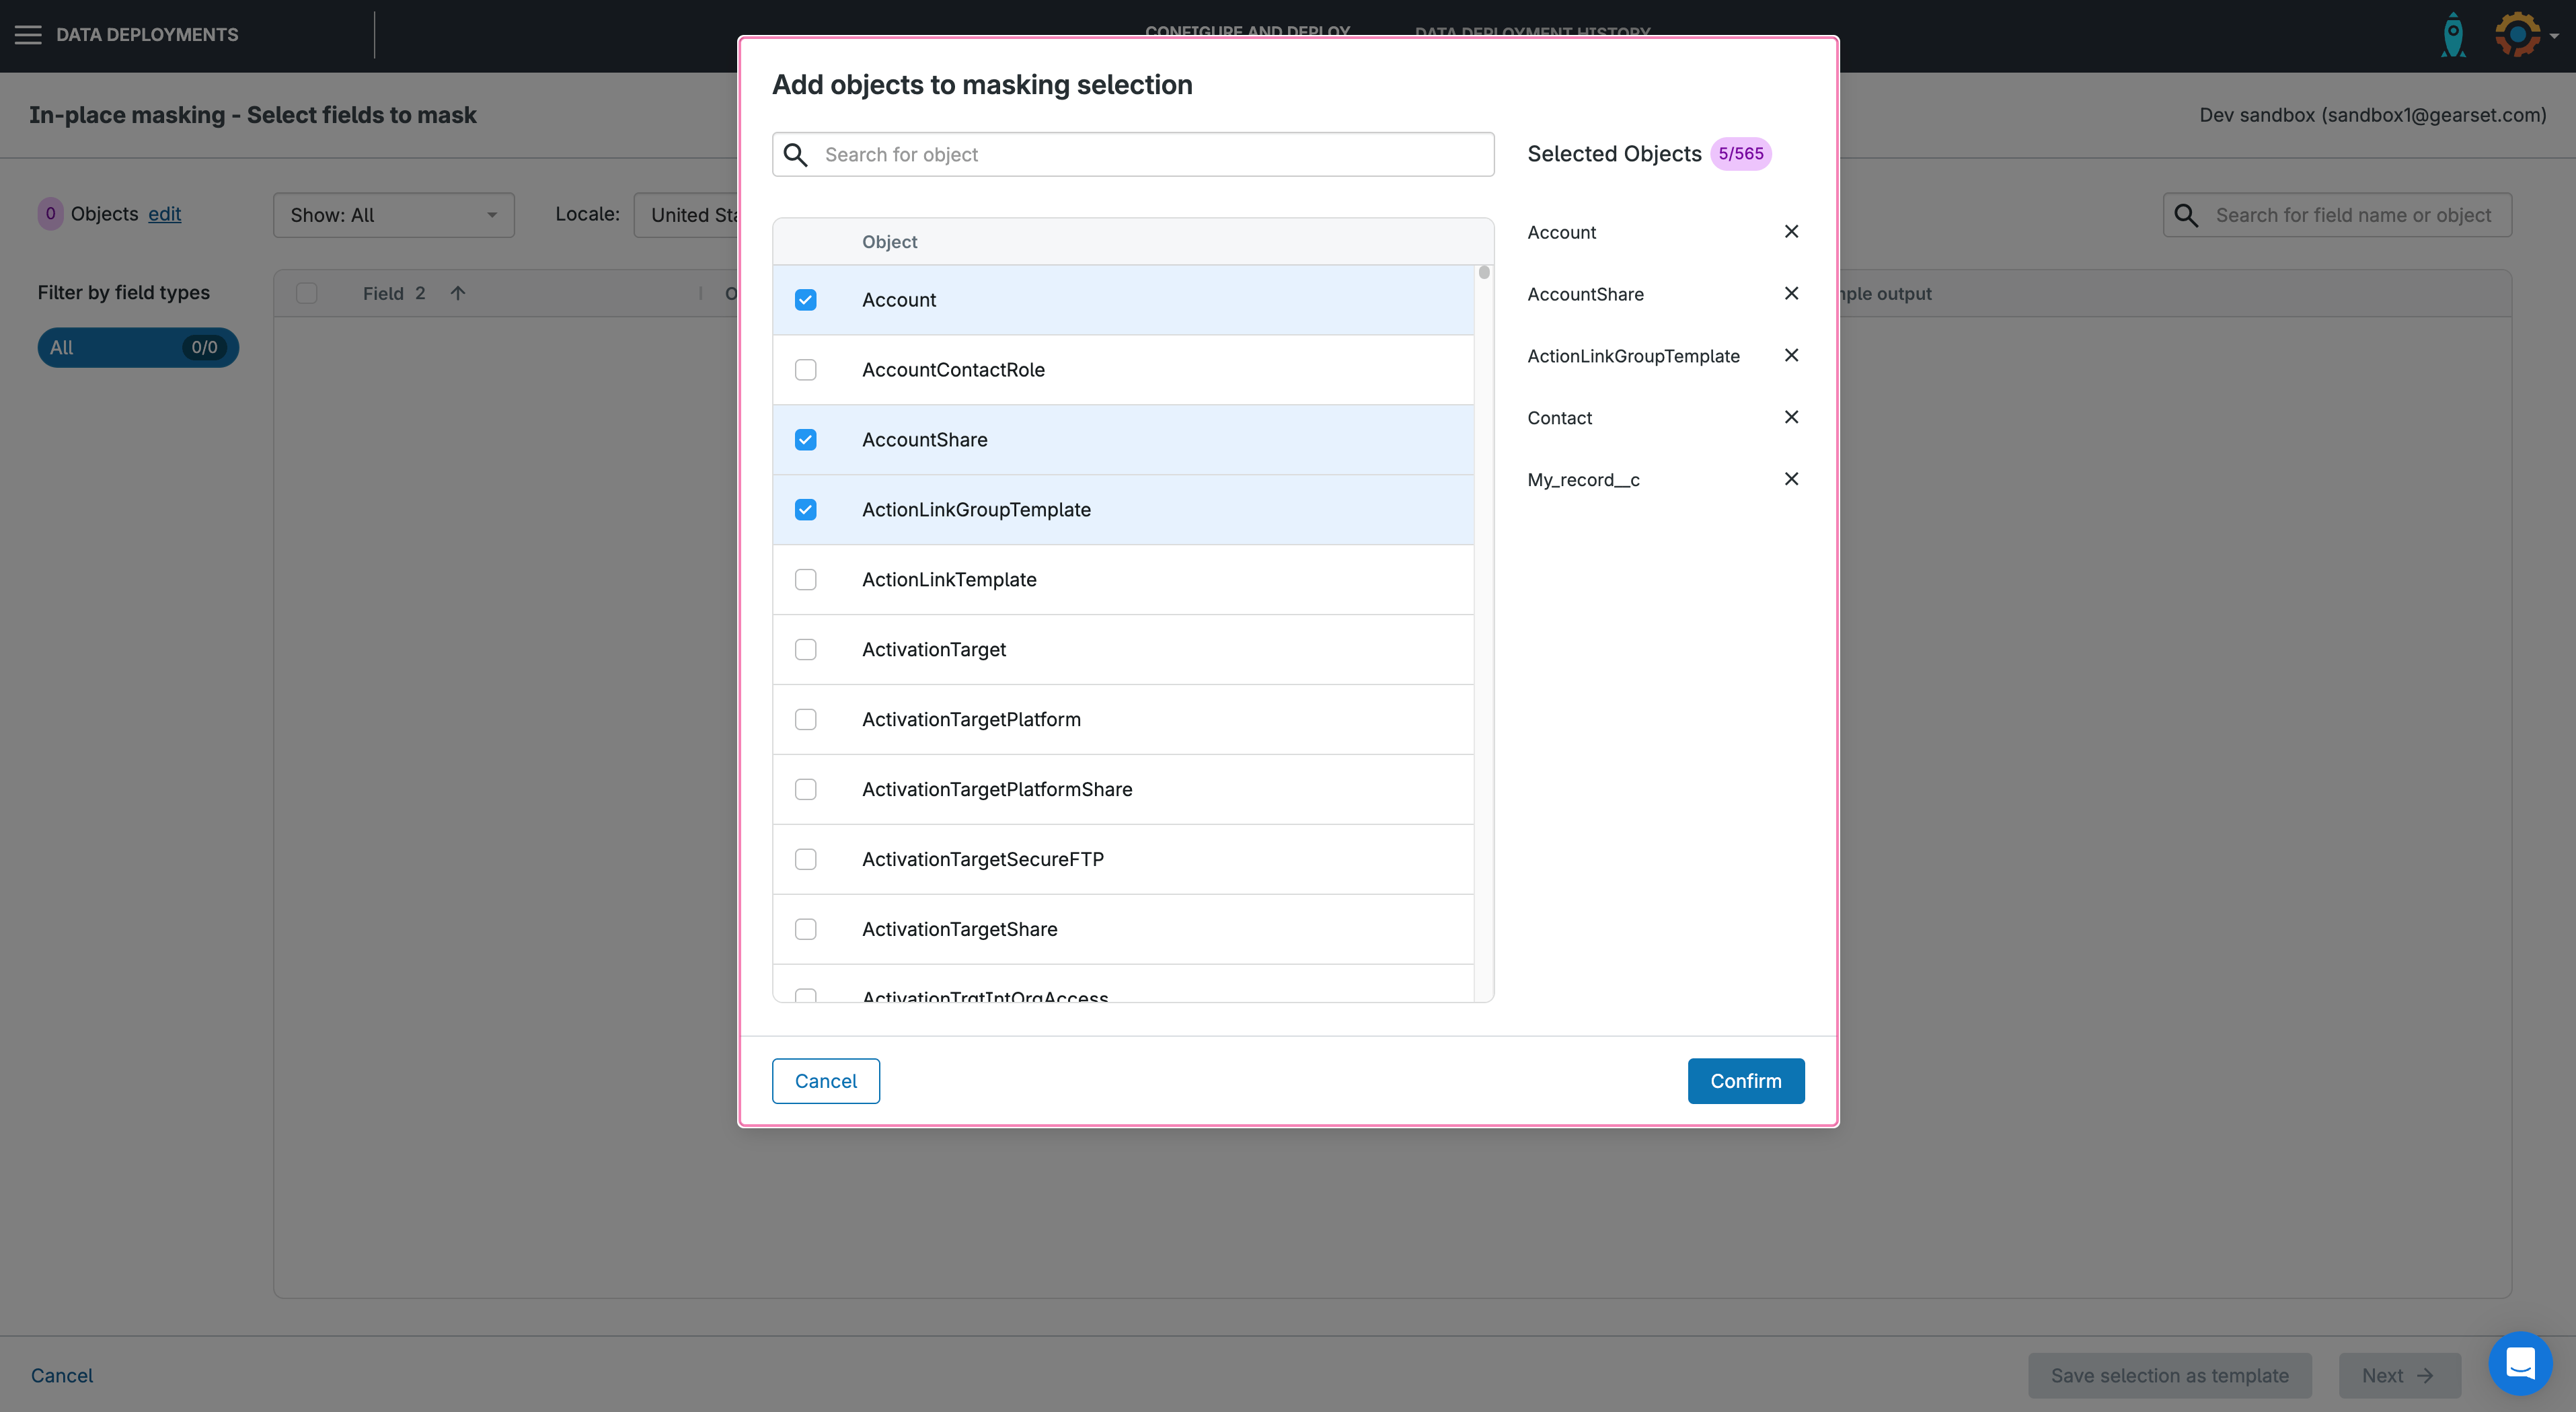
Task: Check the ActivationTarget checkbox
Action: point(805,650)
